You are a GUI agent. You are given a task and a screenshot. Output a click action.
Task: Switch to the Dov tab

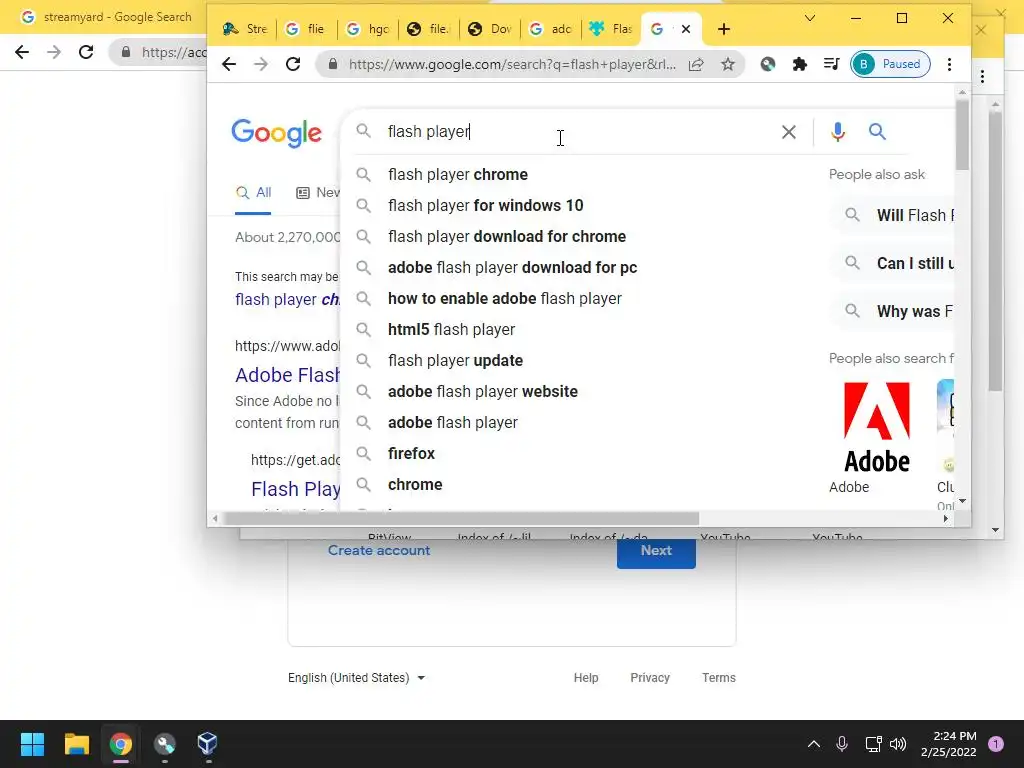(x=490, y=29)
